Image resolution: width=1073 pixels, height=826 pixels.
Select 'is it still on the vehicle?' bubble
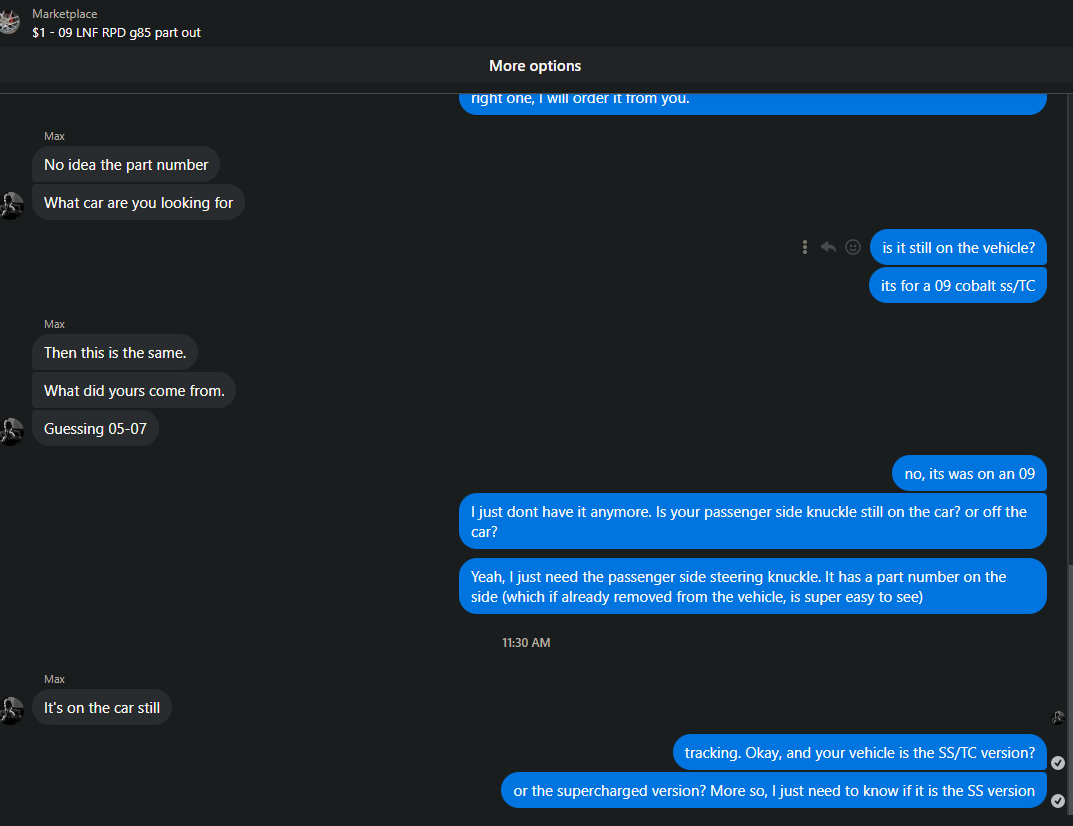click(x=958, y=248)
